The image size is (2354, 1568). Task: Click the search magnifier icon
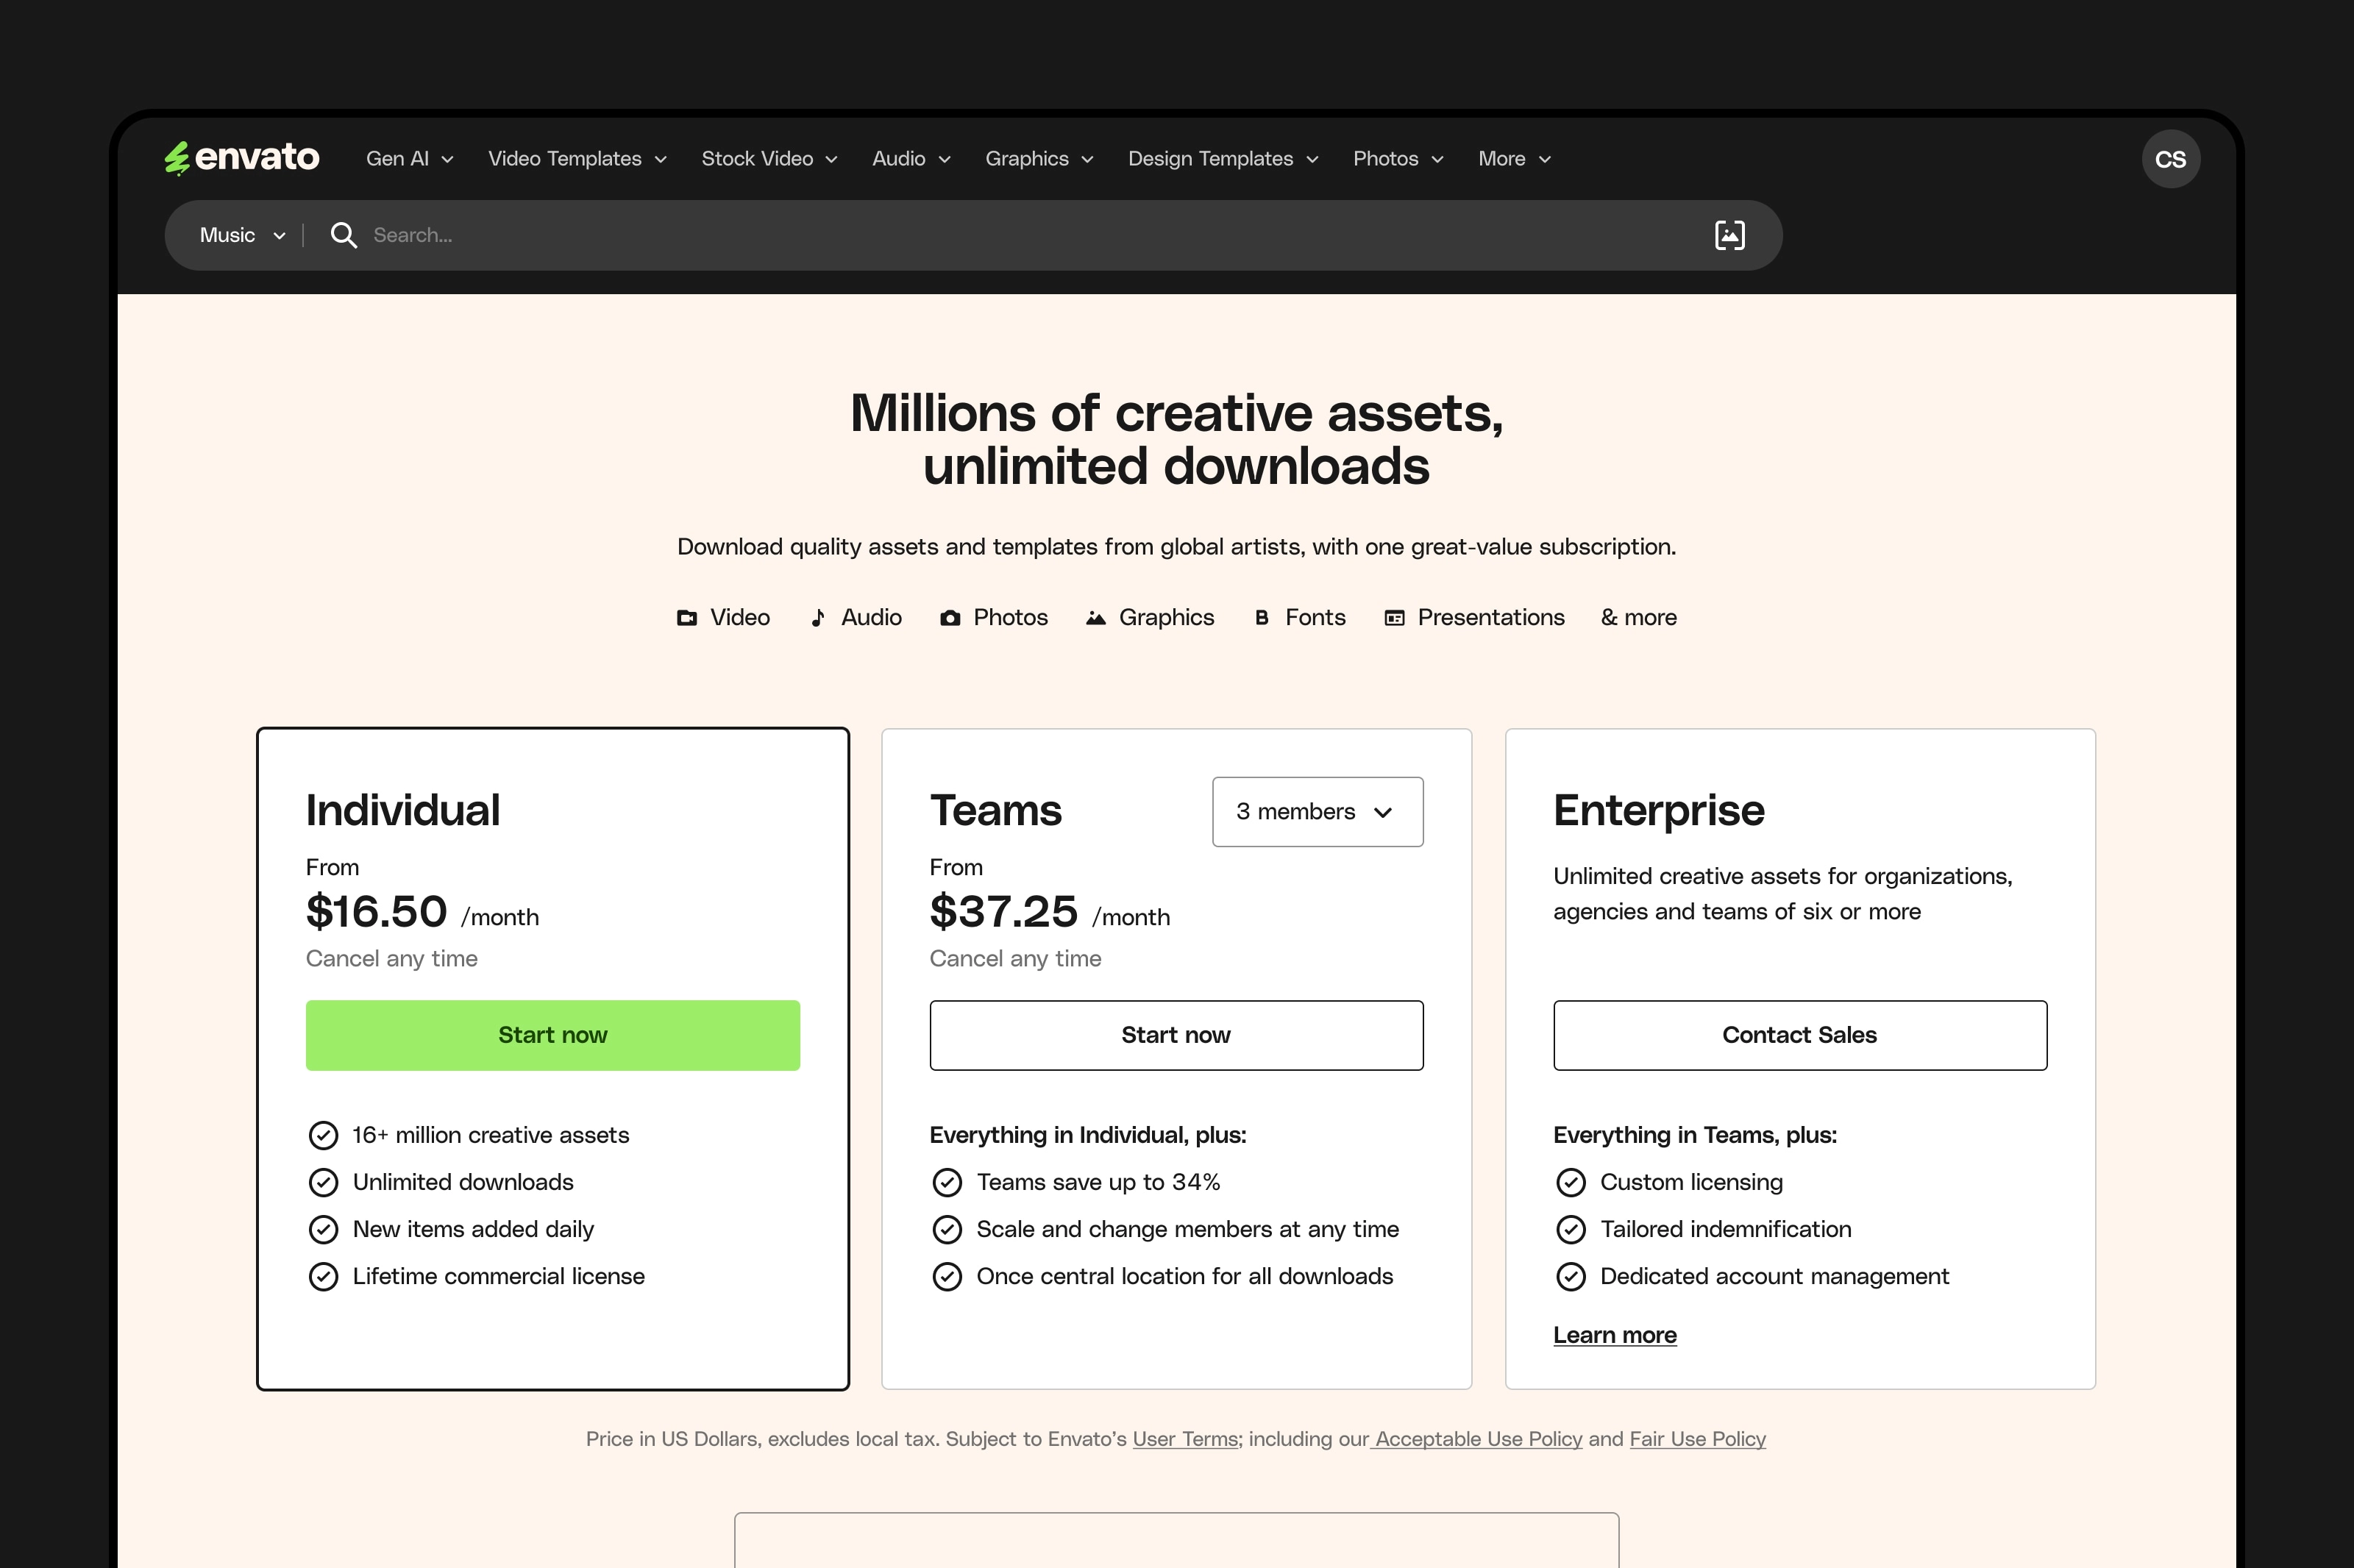[343, 234]
